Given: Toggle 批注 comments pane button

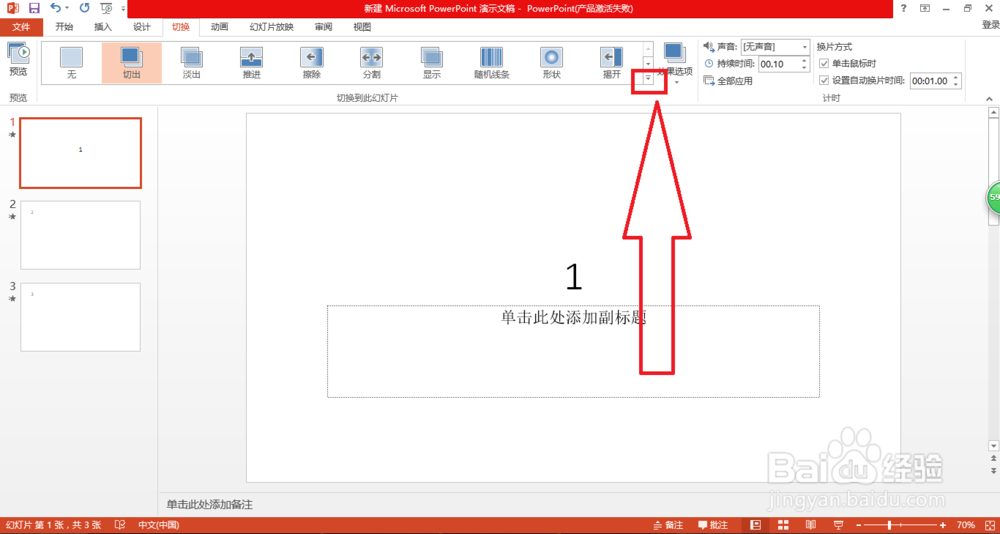Looking at the screenshot, I should click(x=713, y=525).
